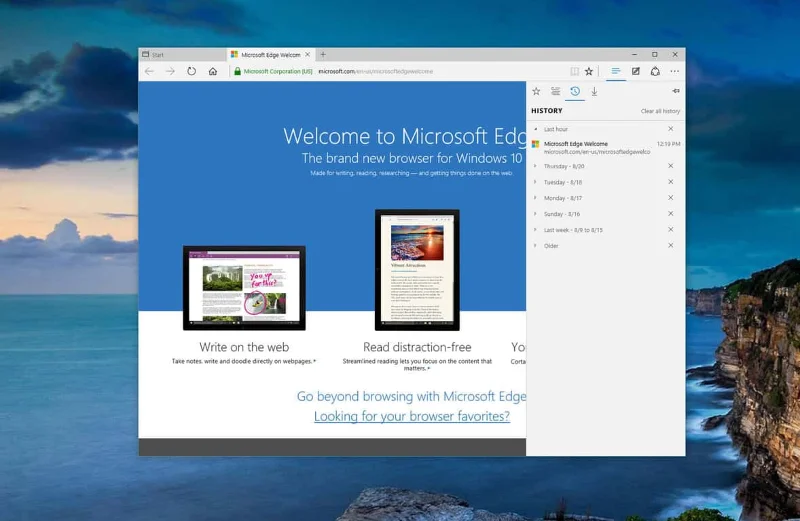The width and height of the screenshot is (800, 521).
Task: Switch Hub to Downloads tab
Action: 594,91
